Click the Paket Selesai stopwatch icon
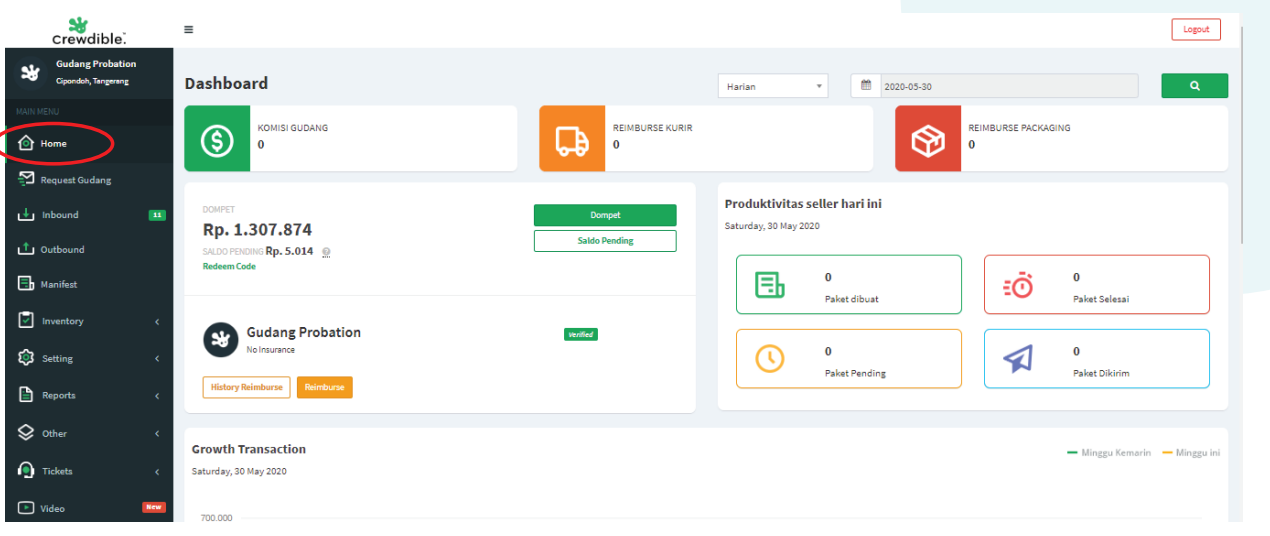The height and width of the screenshot is (536, 1270). pos(1018,285)
